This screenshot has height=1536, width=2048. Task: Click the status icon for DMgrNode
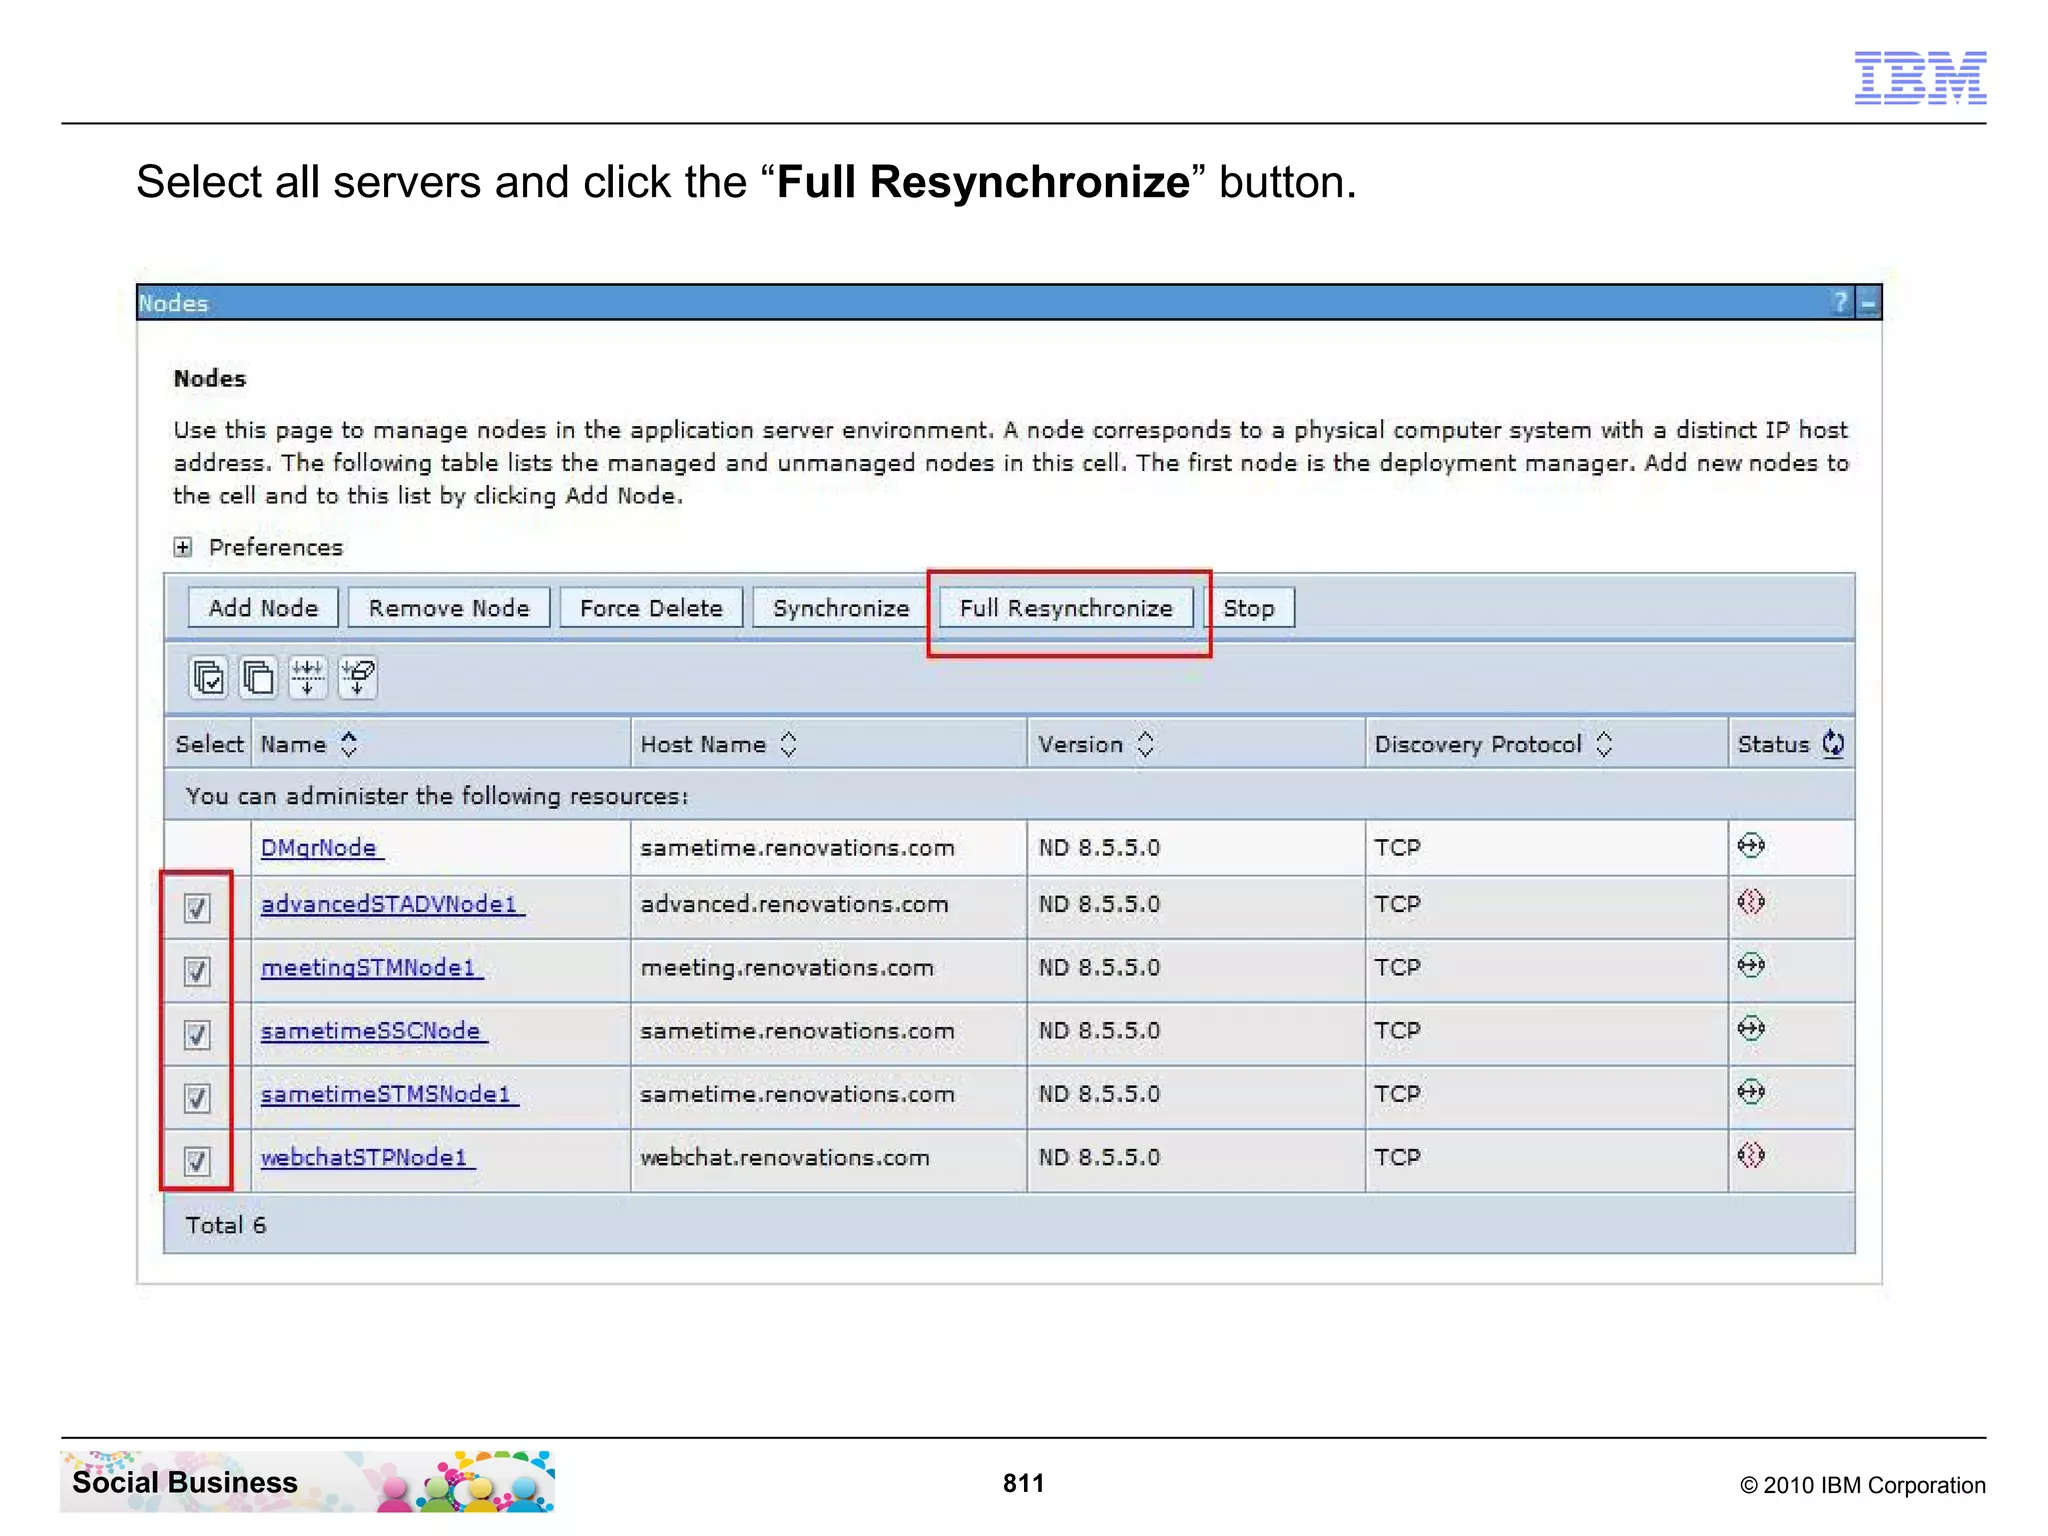coord(1751,846)
